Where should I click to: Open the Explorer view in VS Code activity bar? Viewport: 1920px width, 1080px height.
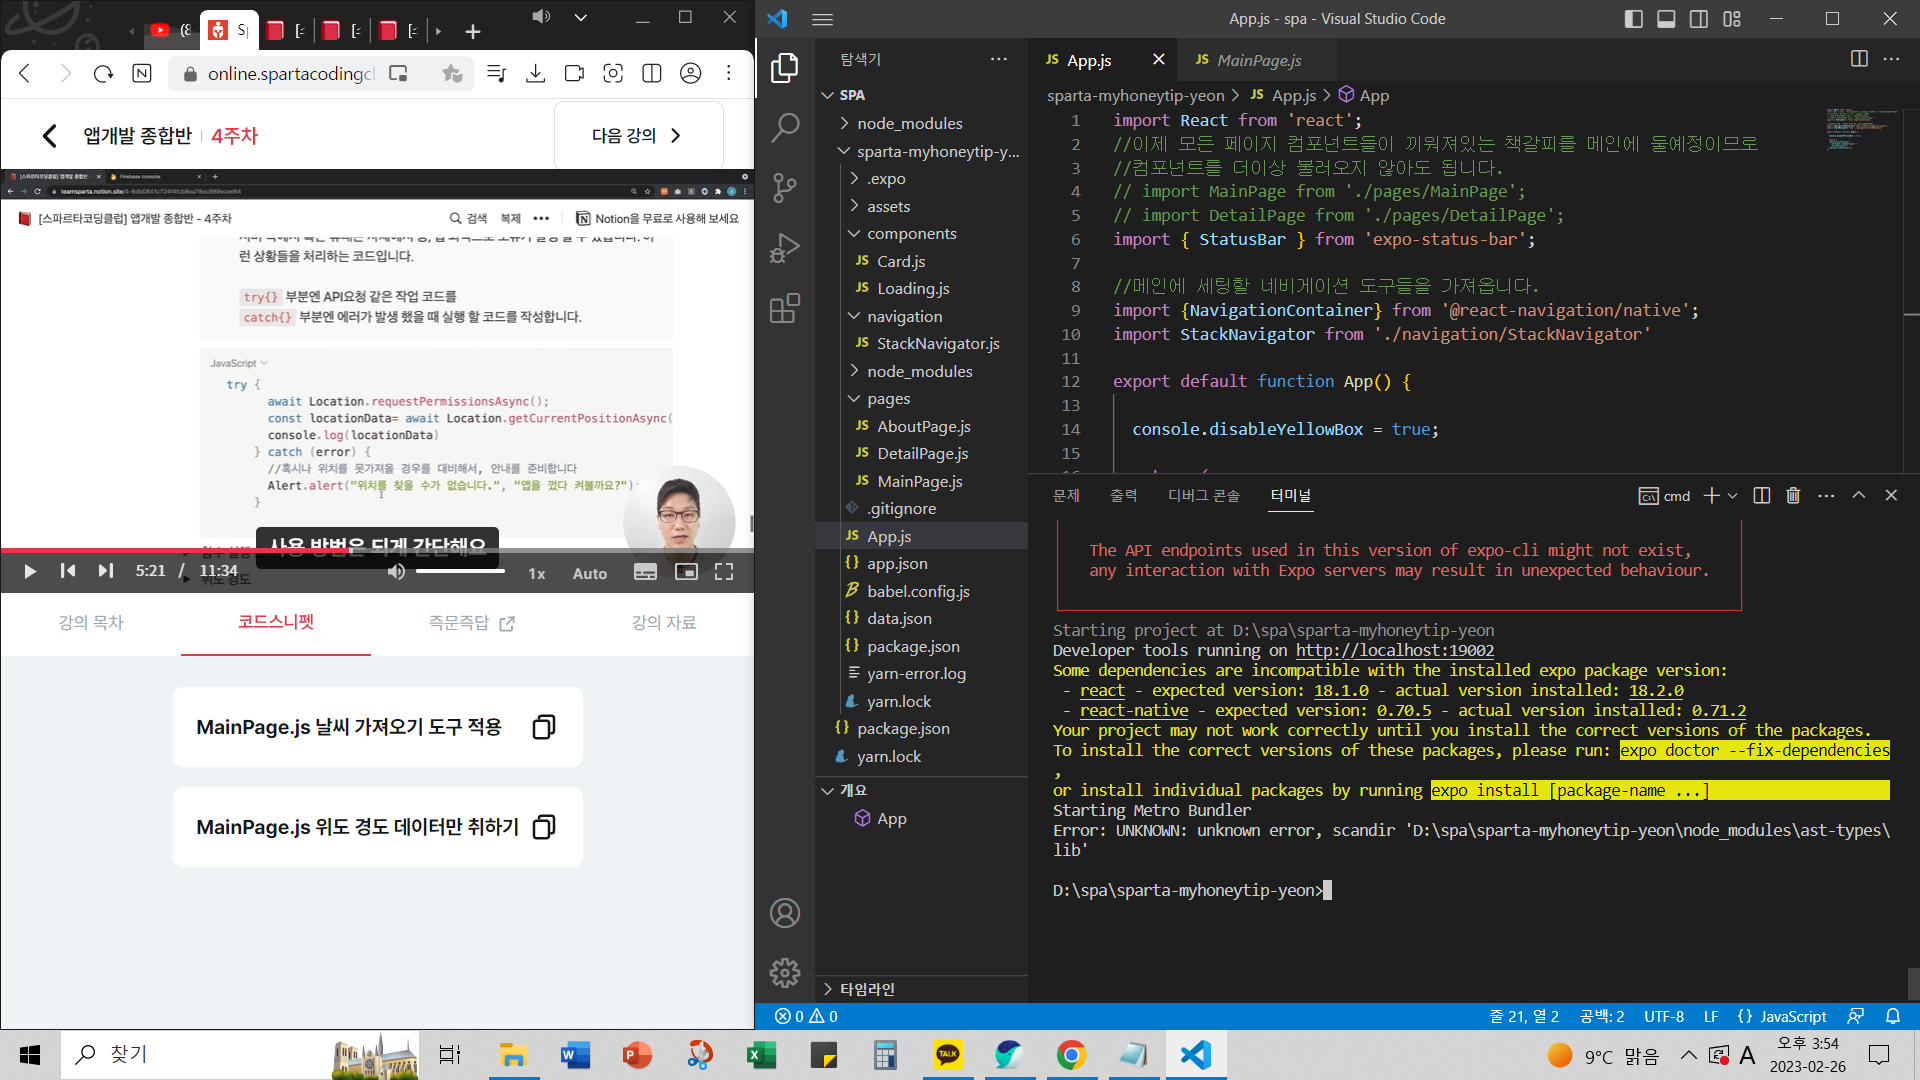(785, 68)
